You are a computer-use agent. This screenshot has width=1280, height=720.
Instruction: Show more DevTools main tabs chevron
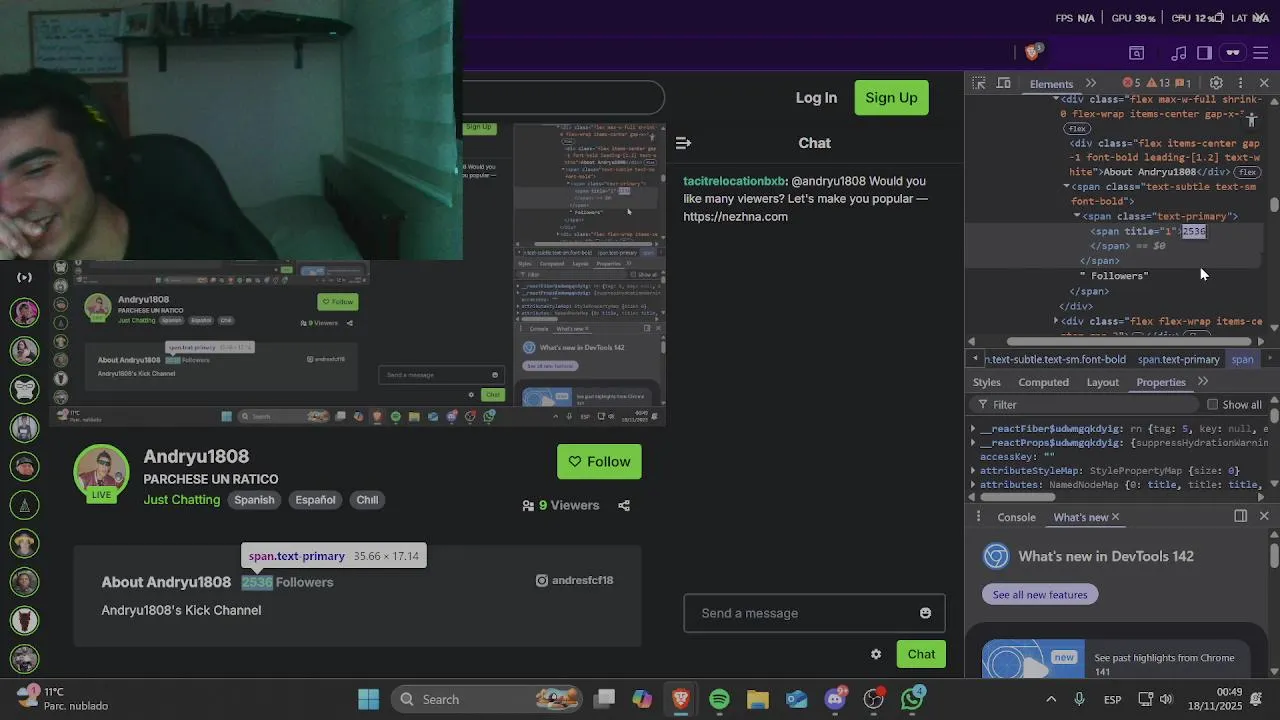[x=1091, y=83]
